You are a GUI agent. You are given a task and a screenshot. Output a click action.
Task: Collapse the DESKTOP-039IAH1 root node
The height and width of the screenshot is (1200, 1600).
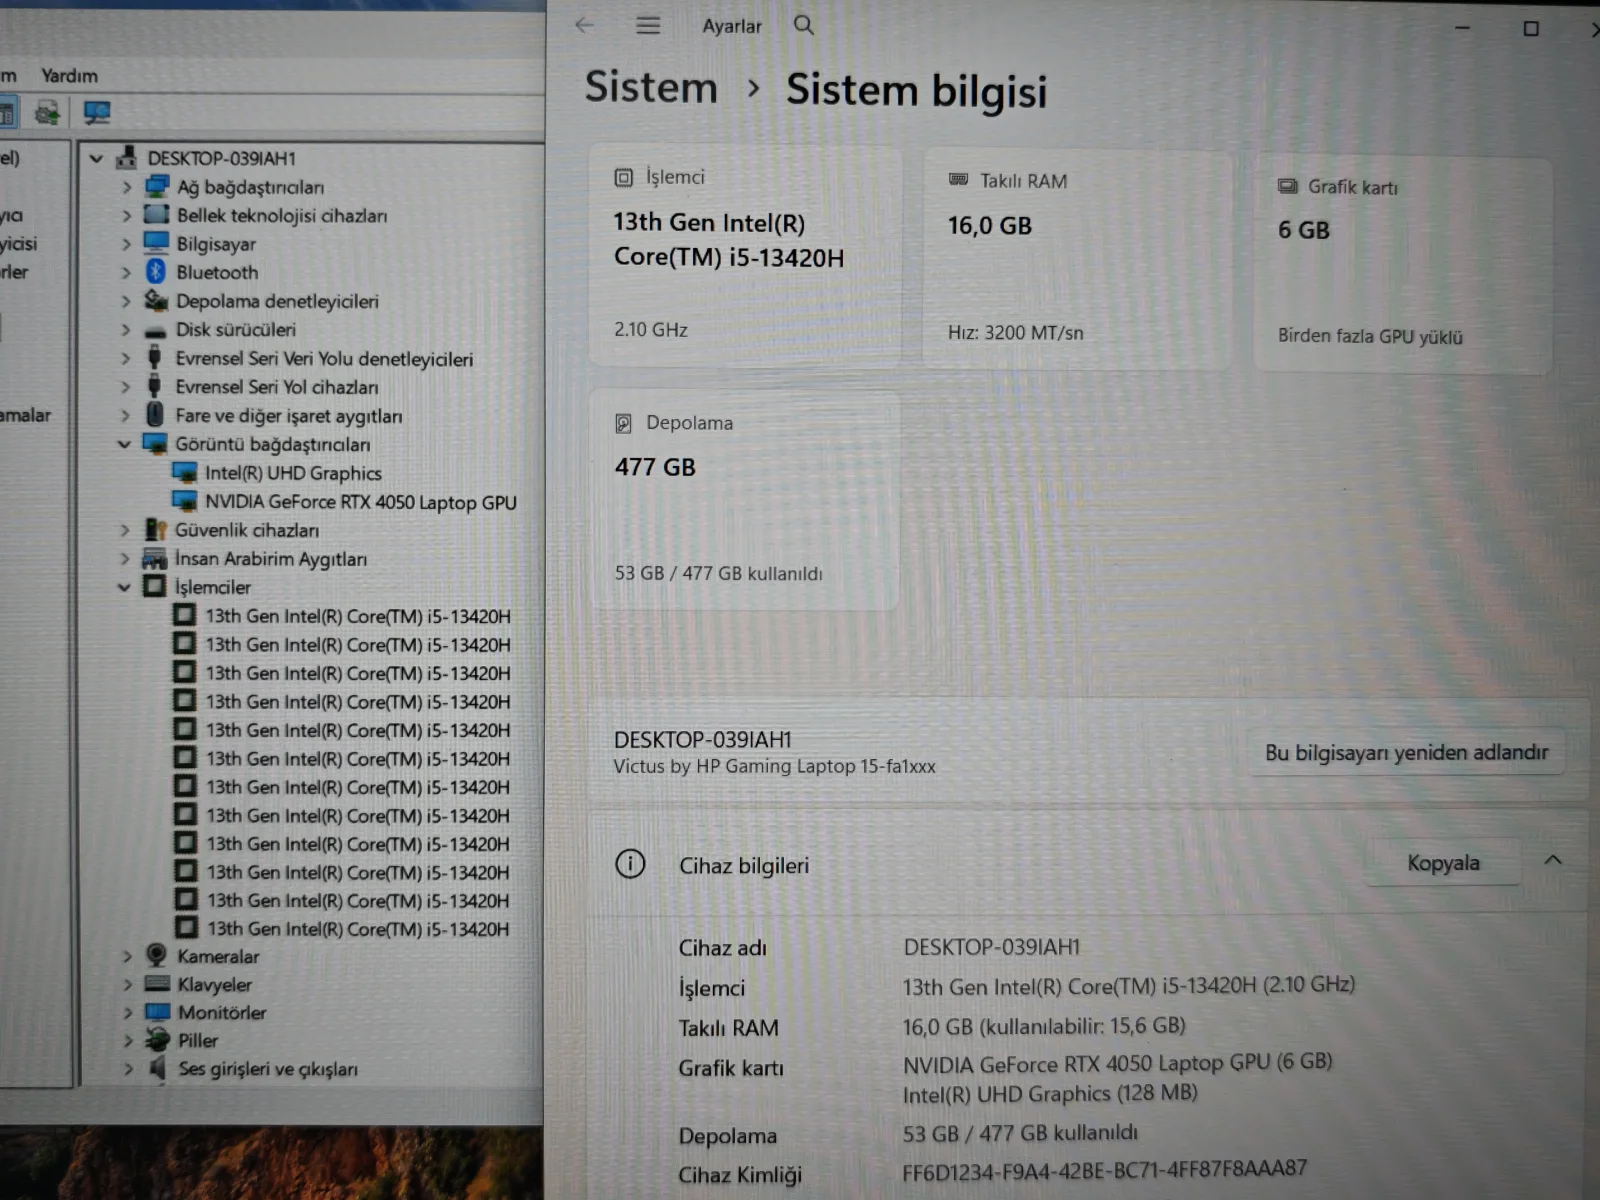click(96, 158)
